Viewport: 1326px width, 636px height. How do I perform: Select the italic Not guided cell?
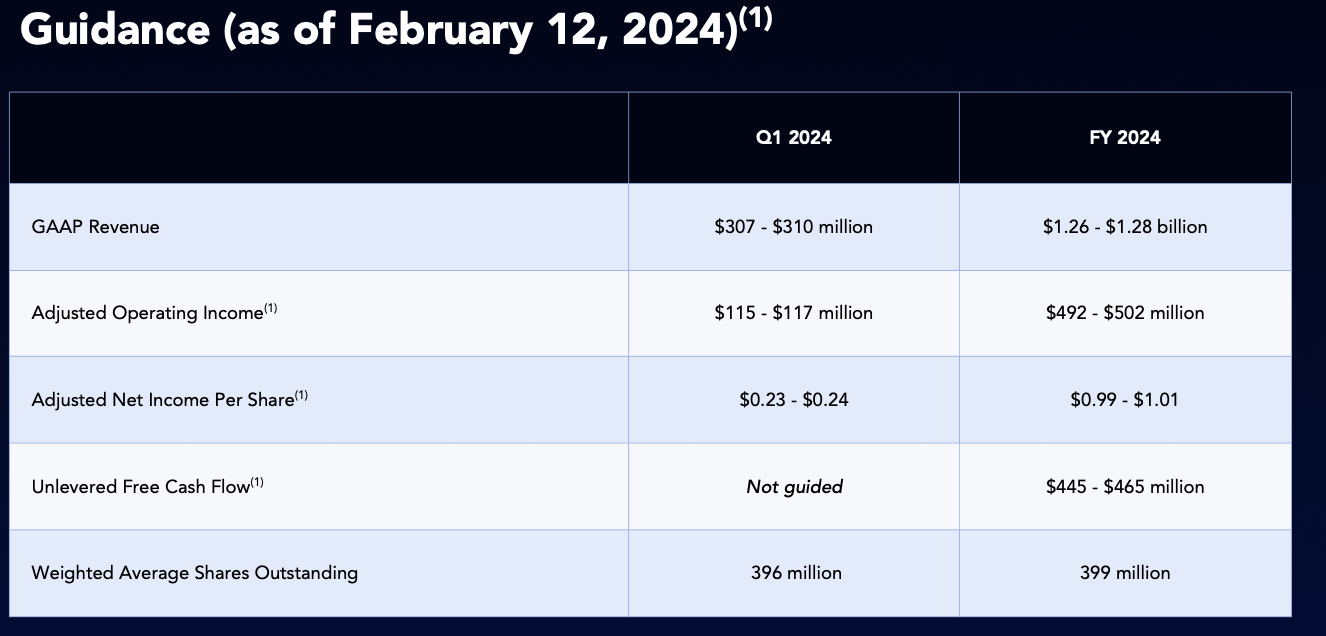click(x=794, y=487)
